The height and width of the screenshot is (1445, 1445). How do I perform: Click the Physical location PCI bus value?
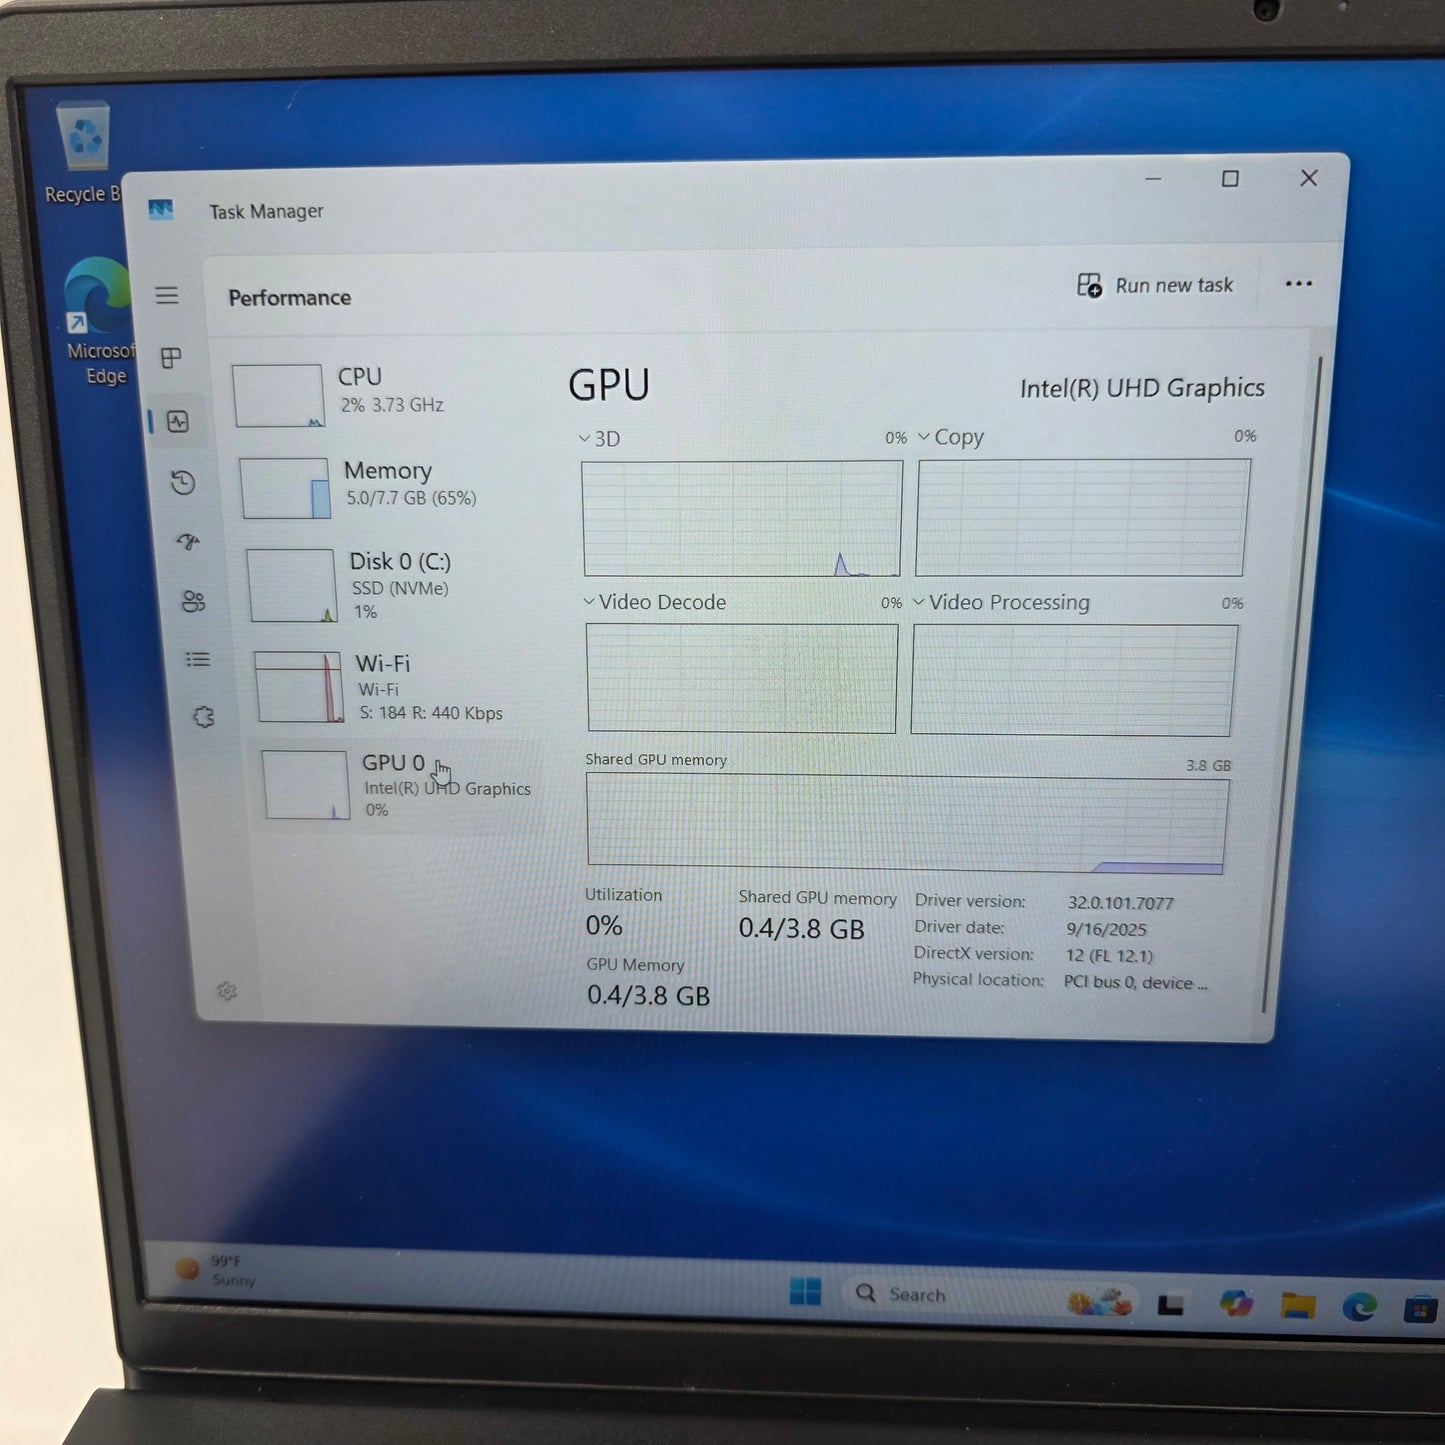1135,982
